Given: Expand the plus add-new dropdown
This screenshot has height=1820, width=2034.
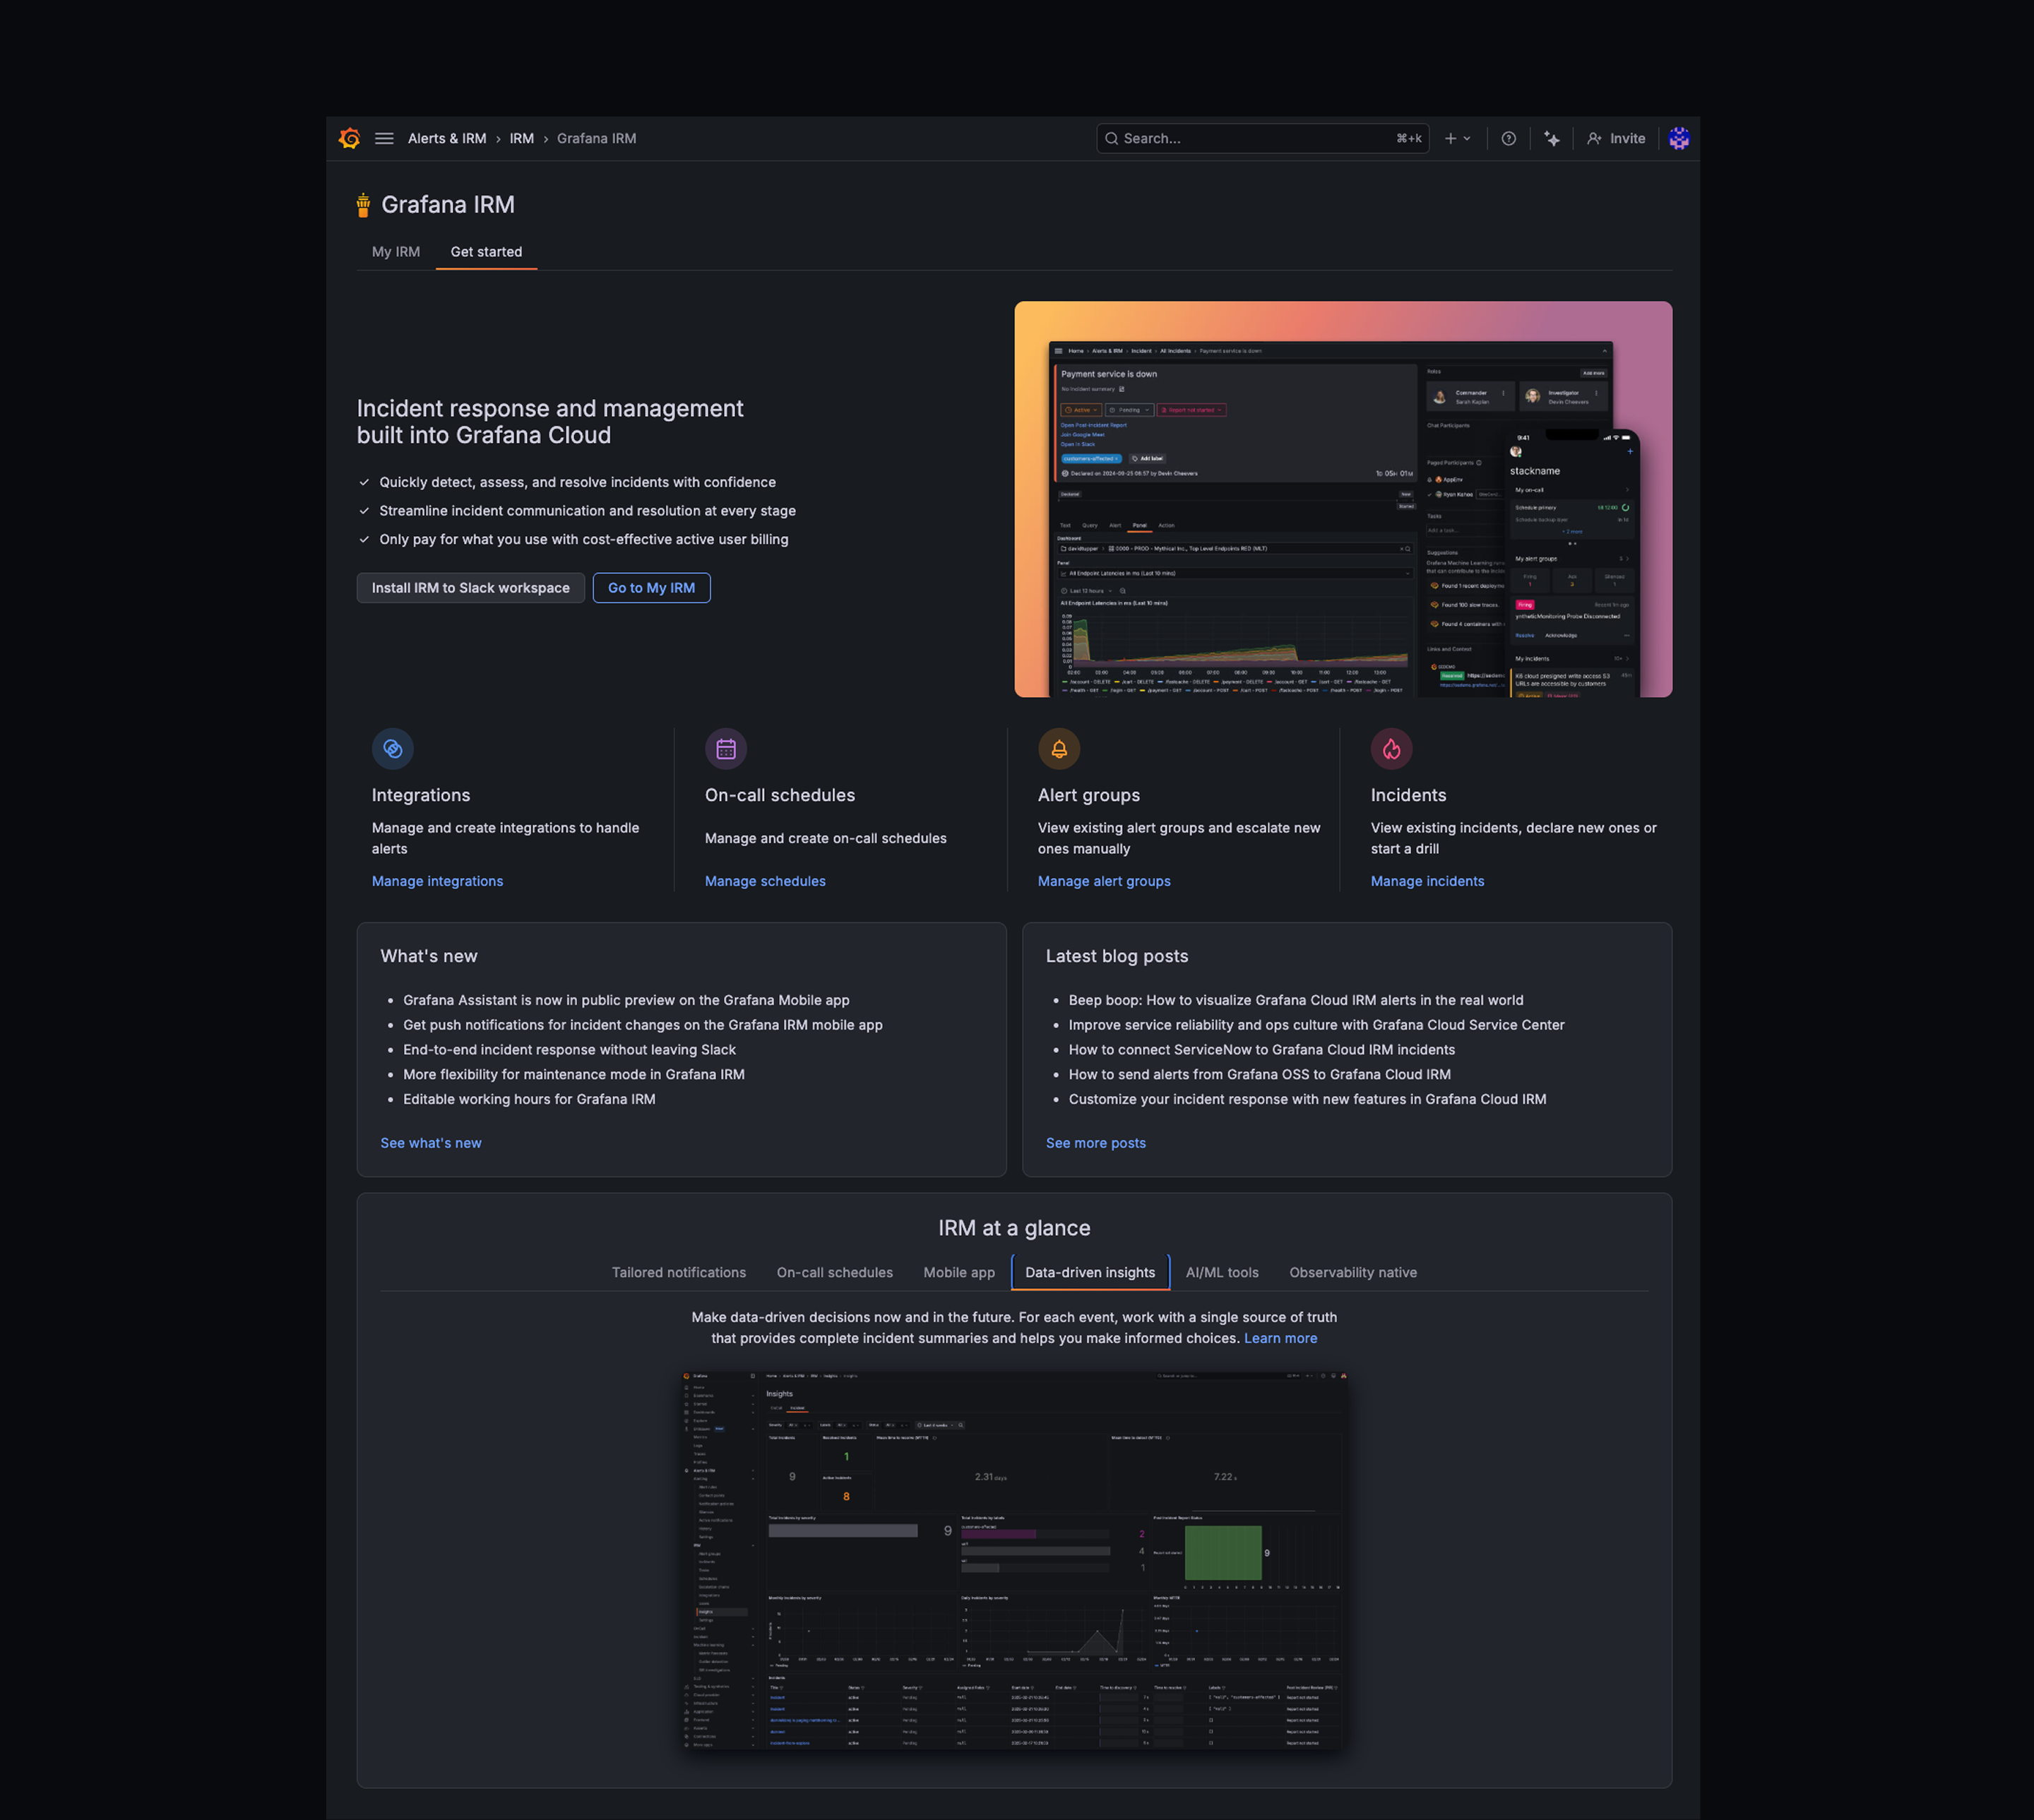Looking at the screenshot, I should pyautogui.click(x=1457, y=138).
